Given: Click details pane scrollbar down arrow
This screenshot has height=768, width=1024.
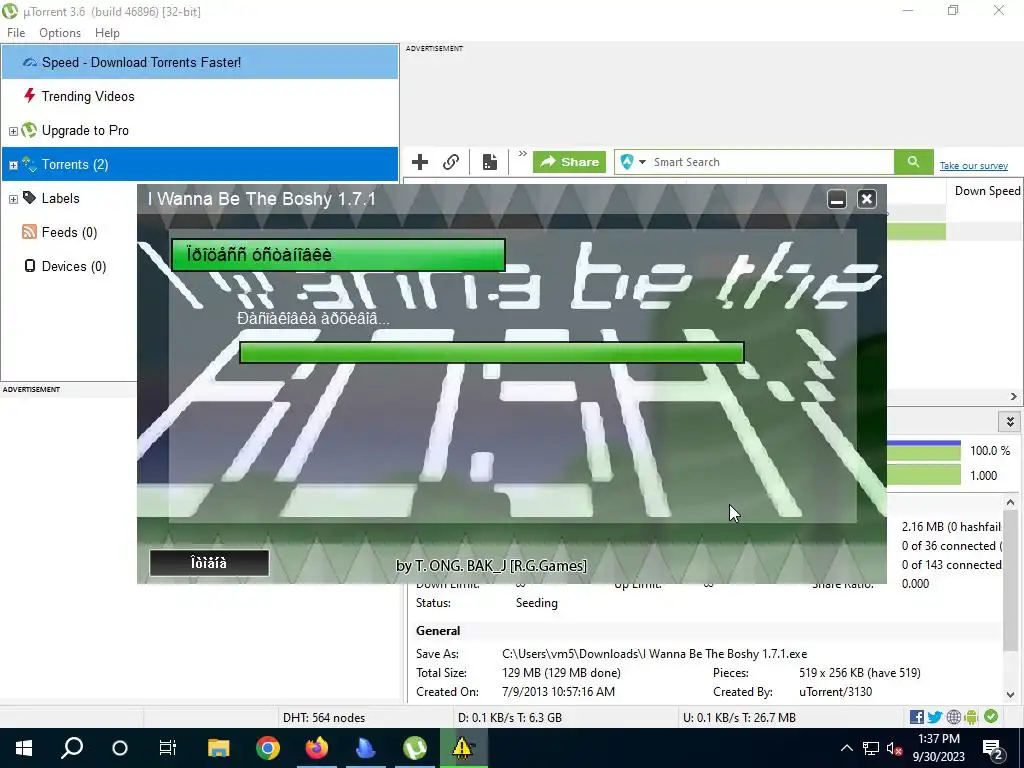Looking at the screenshot, I should (1010, 695).
